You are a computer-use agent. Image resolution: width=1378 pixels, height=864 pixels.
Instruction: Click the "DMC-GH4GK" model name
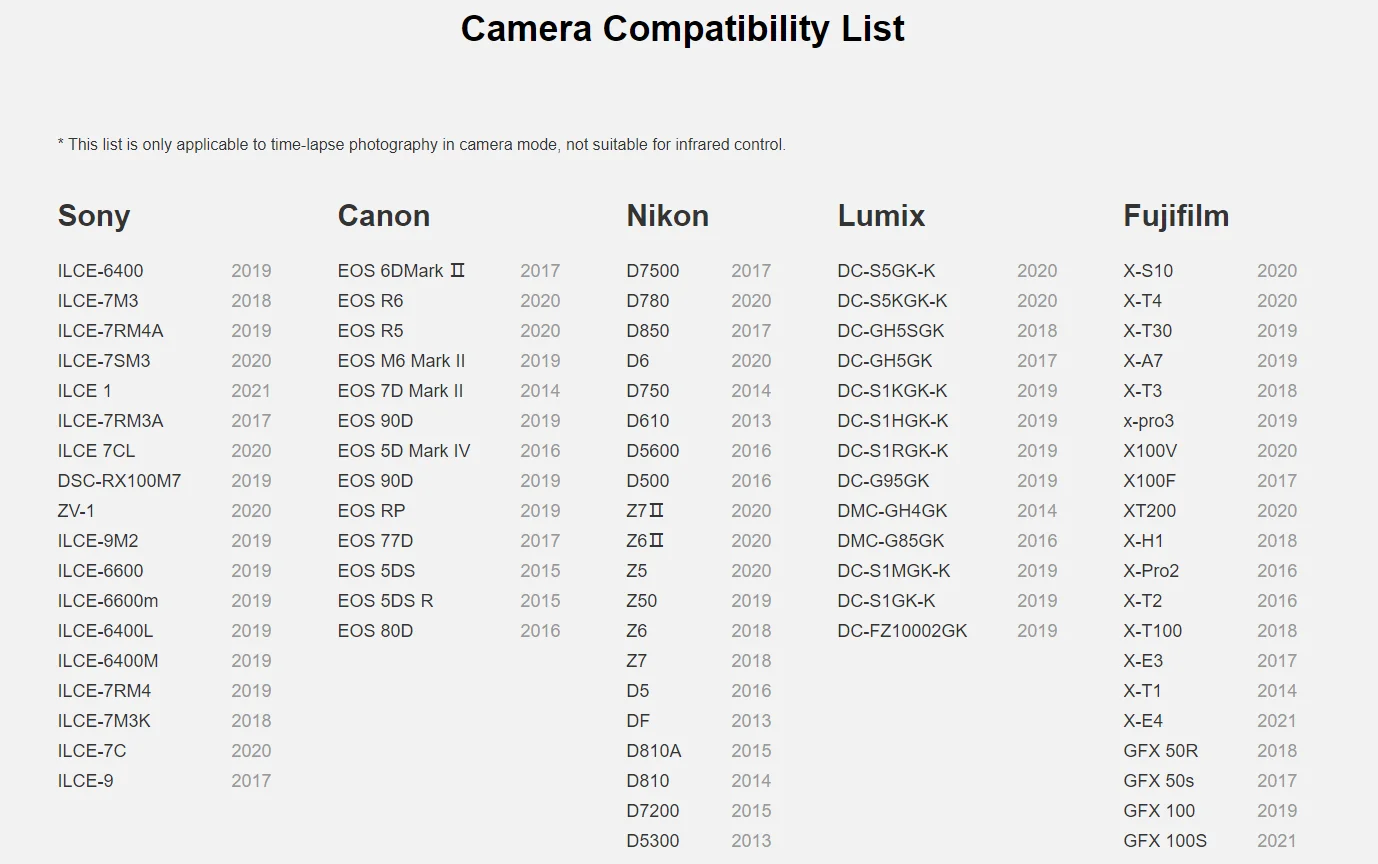pos(893,511)
